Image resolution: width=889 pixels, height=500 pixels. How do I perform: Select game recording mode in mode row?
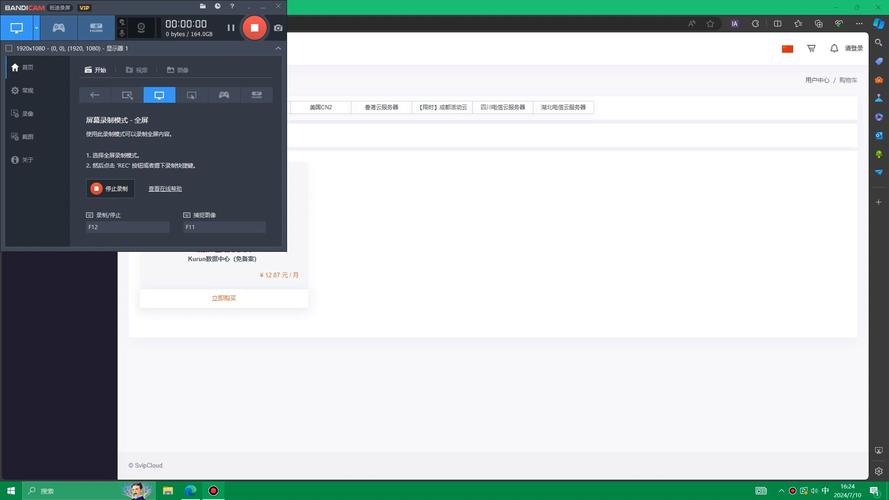pyautogui.click(x=224, y=95)
